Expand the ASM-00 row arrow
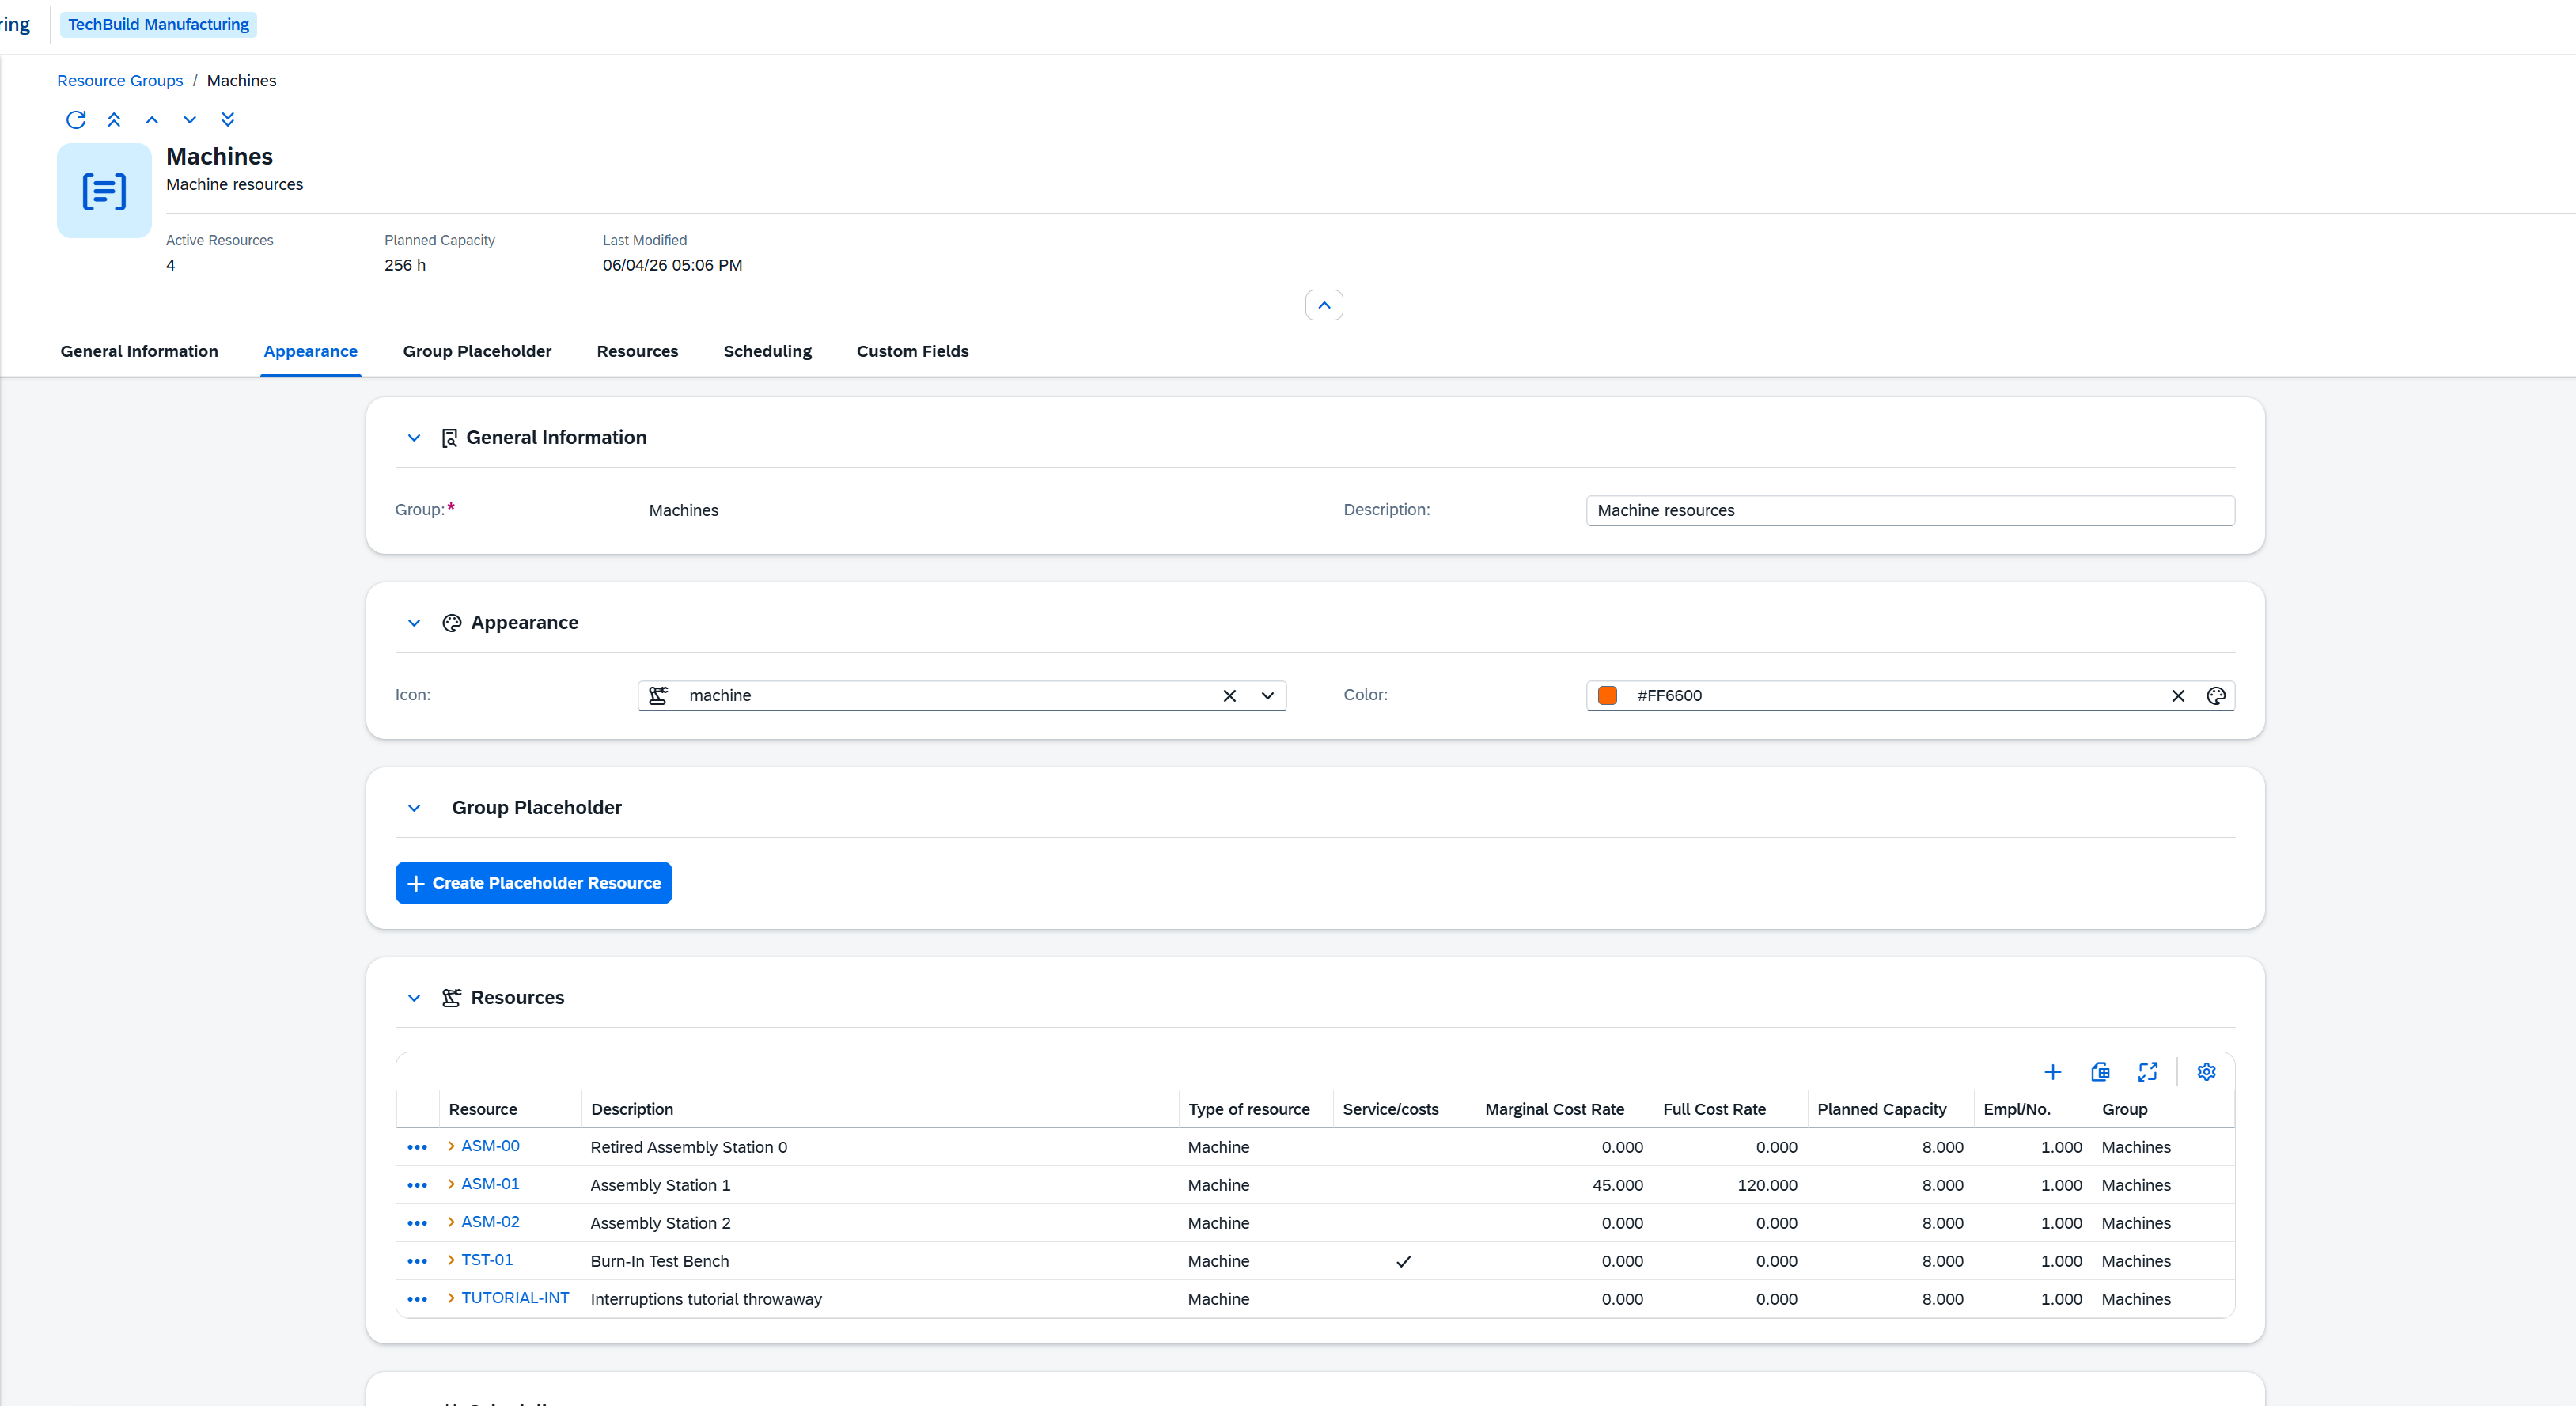This screenshot has width=2576, height=1406. [451, 1146]
